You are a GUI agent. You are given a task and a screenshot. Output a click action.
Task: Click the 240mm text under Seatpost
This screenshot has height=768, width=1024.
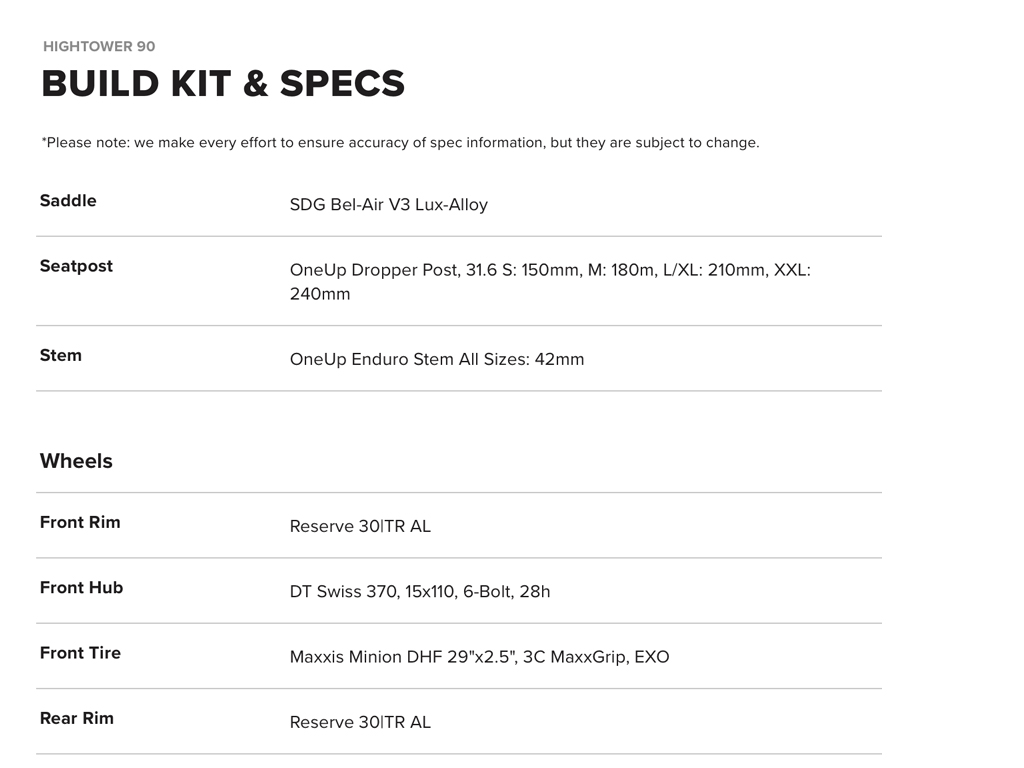pos(320,294)
